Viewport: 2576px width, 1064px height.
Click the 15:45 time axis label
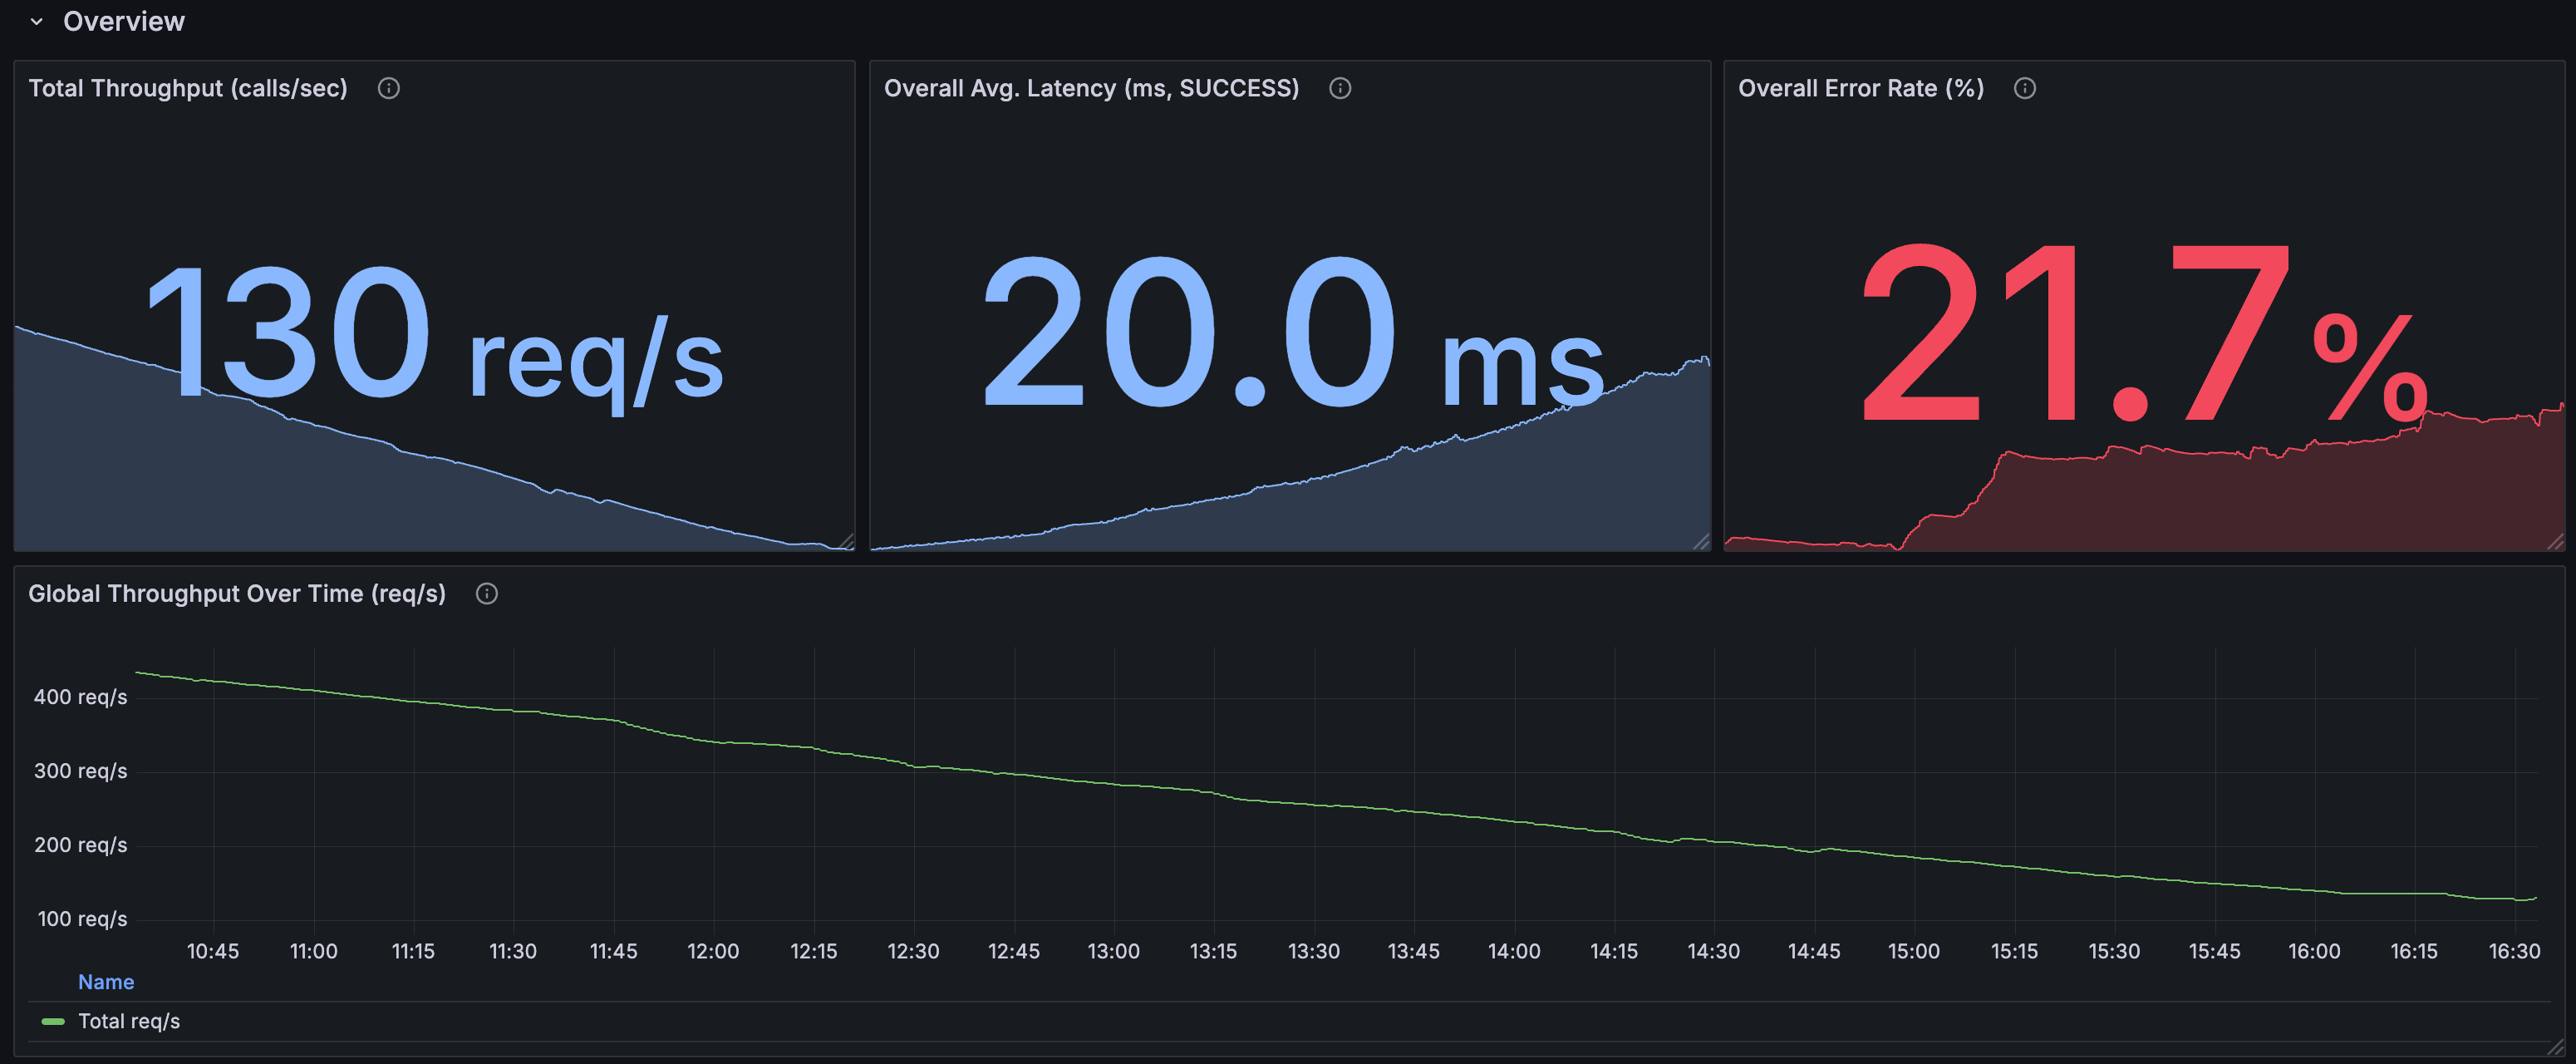pos(2214,951)
